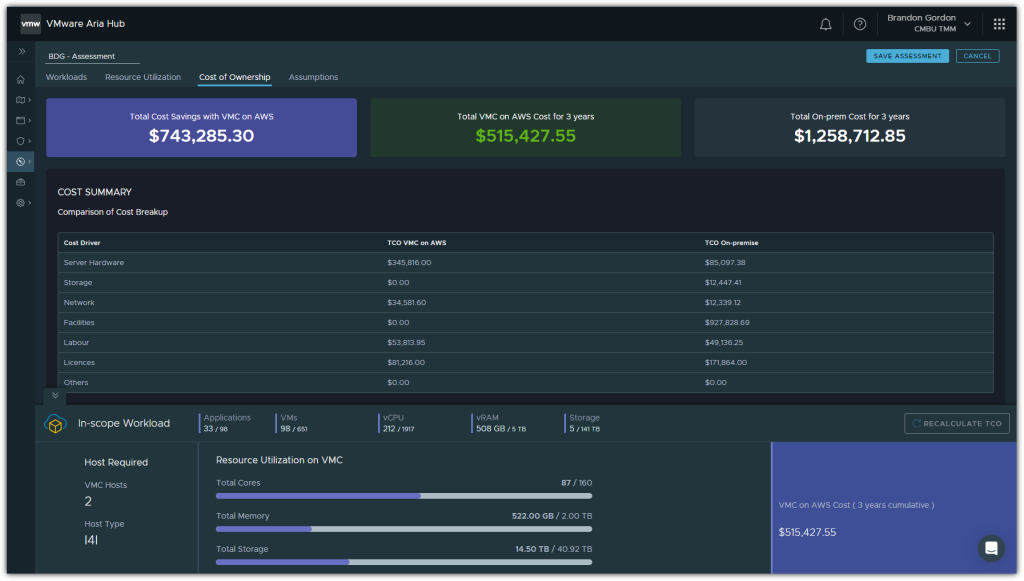Image resolution: width=1024 pixels, height=581 pixels.
Task: Click the notifications bell icon
Action: tap(825, 24)
